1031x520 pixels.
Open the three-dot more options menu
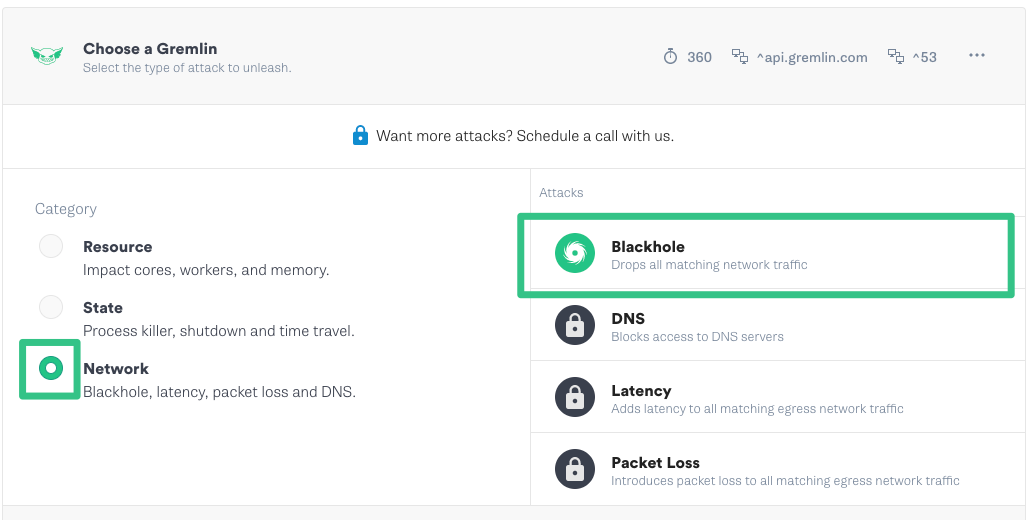click(x=976, y=55)
